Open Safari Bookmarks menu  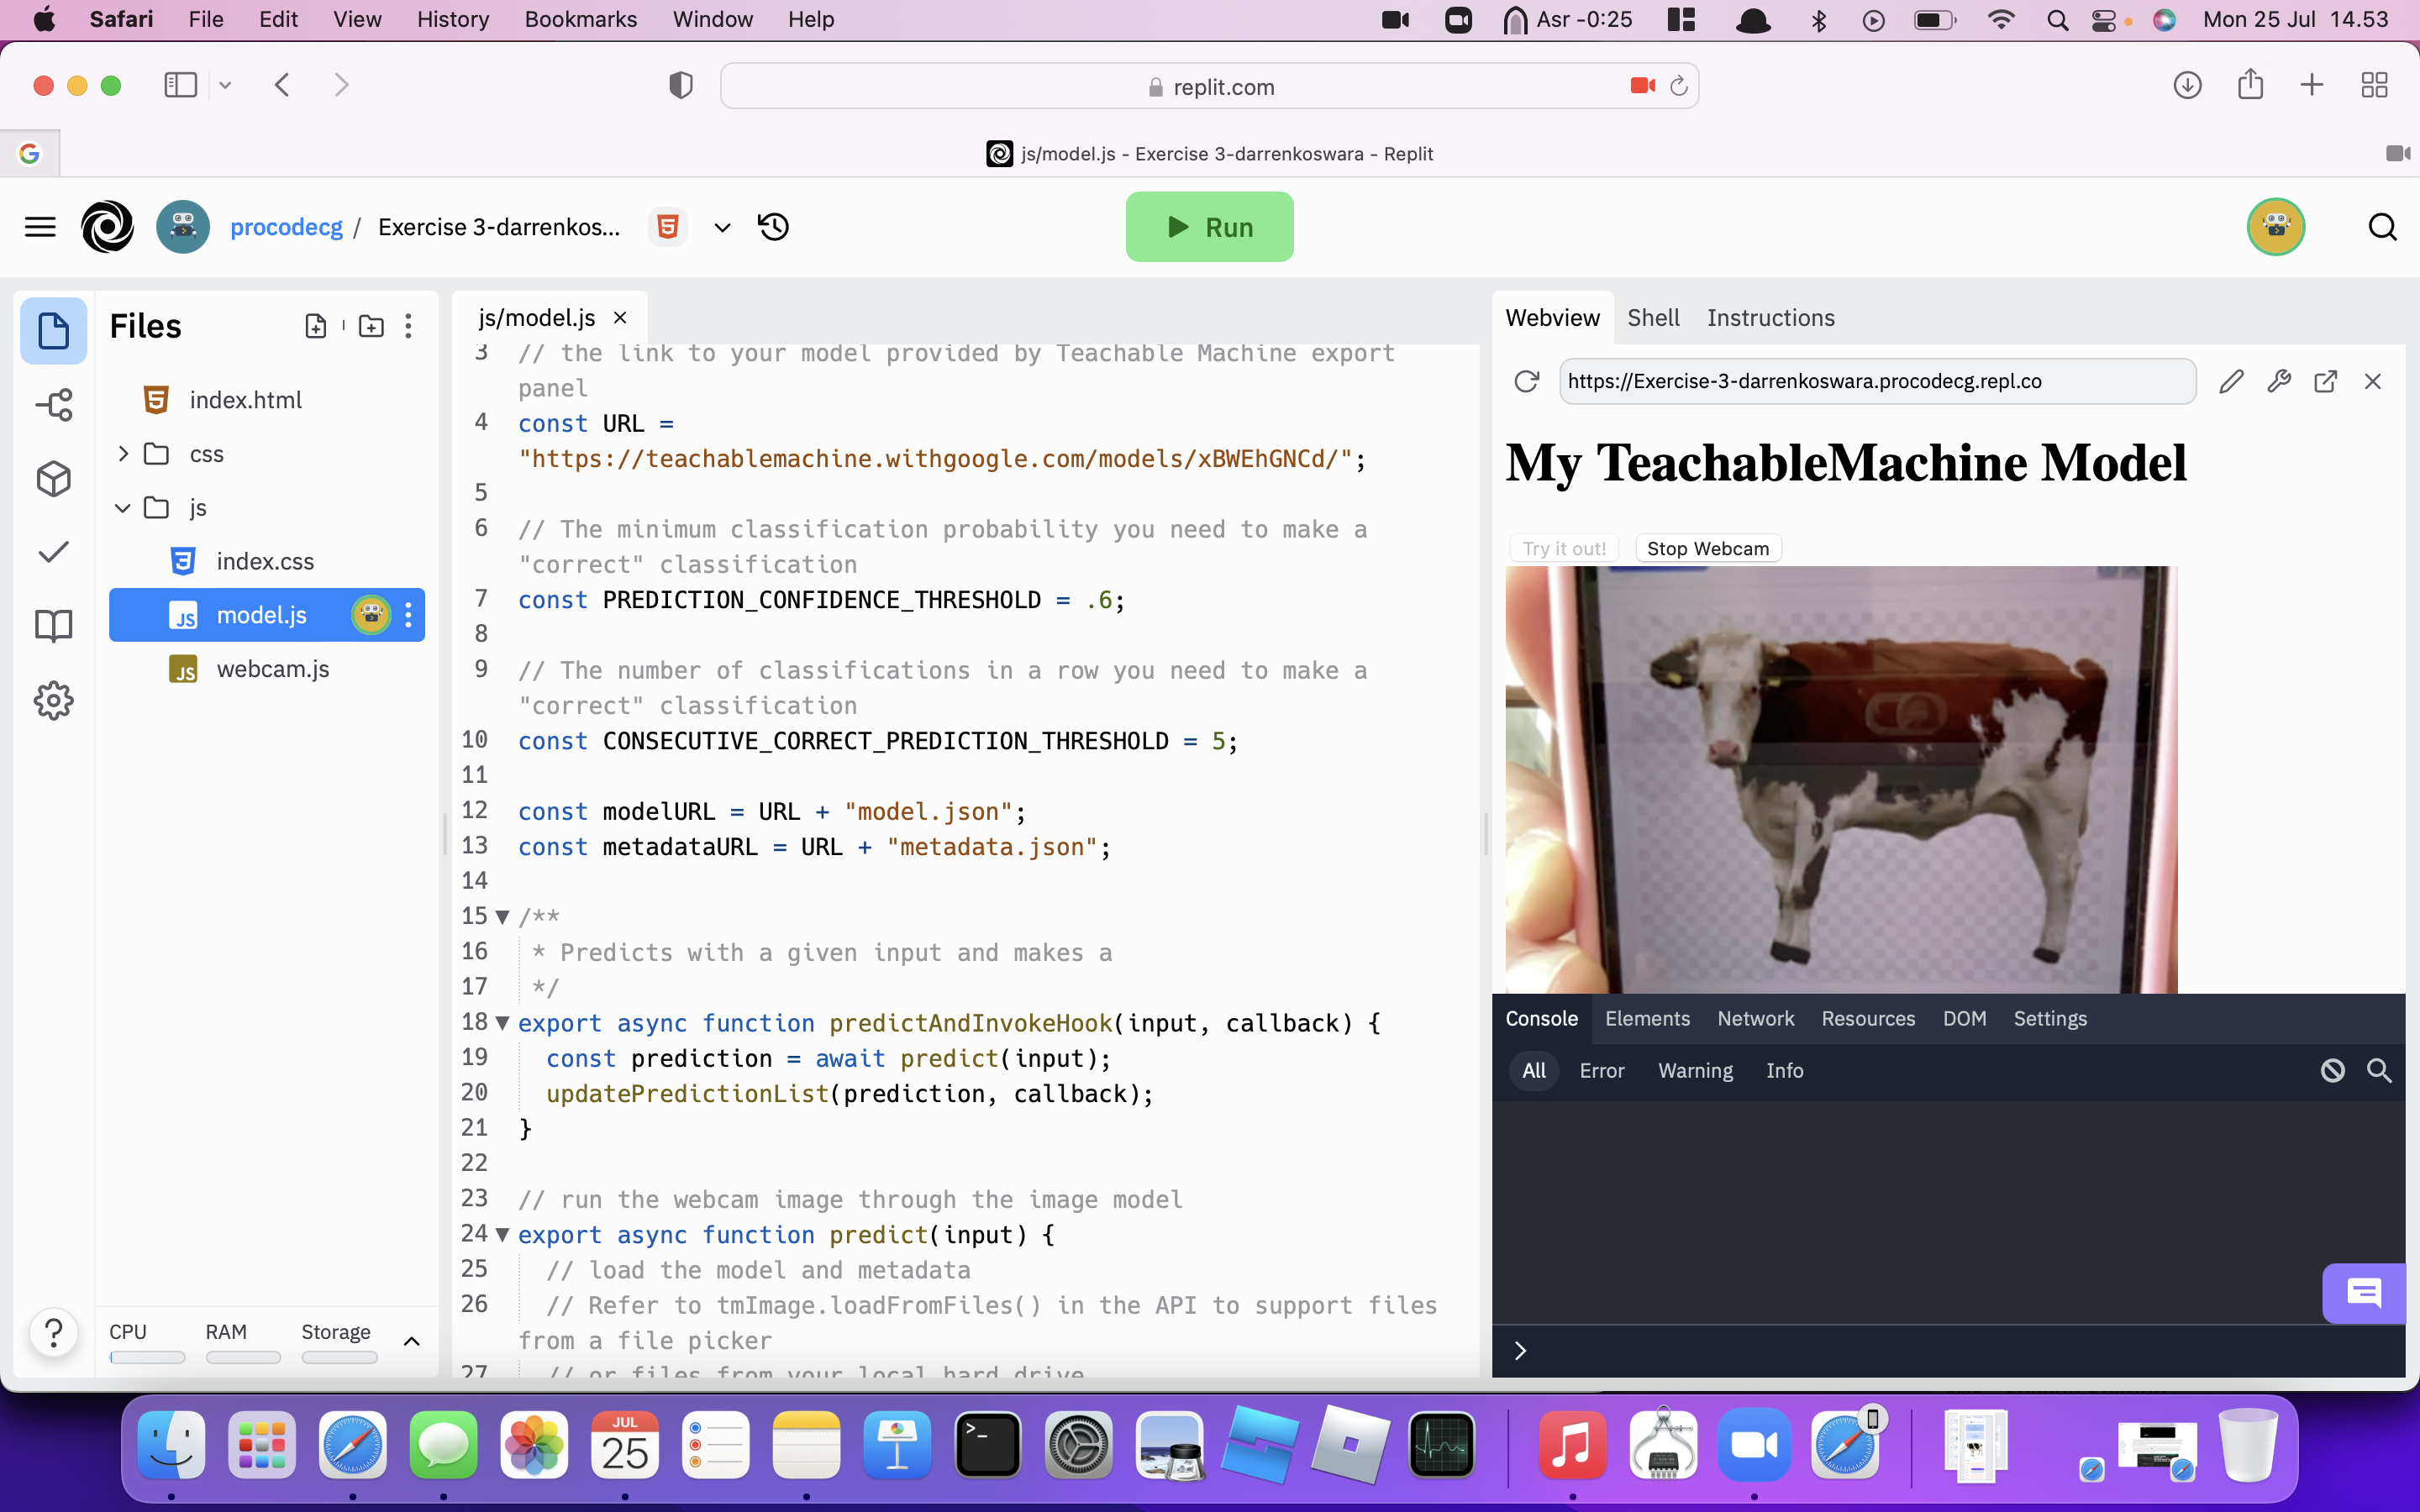click(580, 19)
